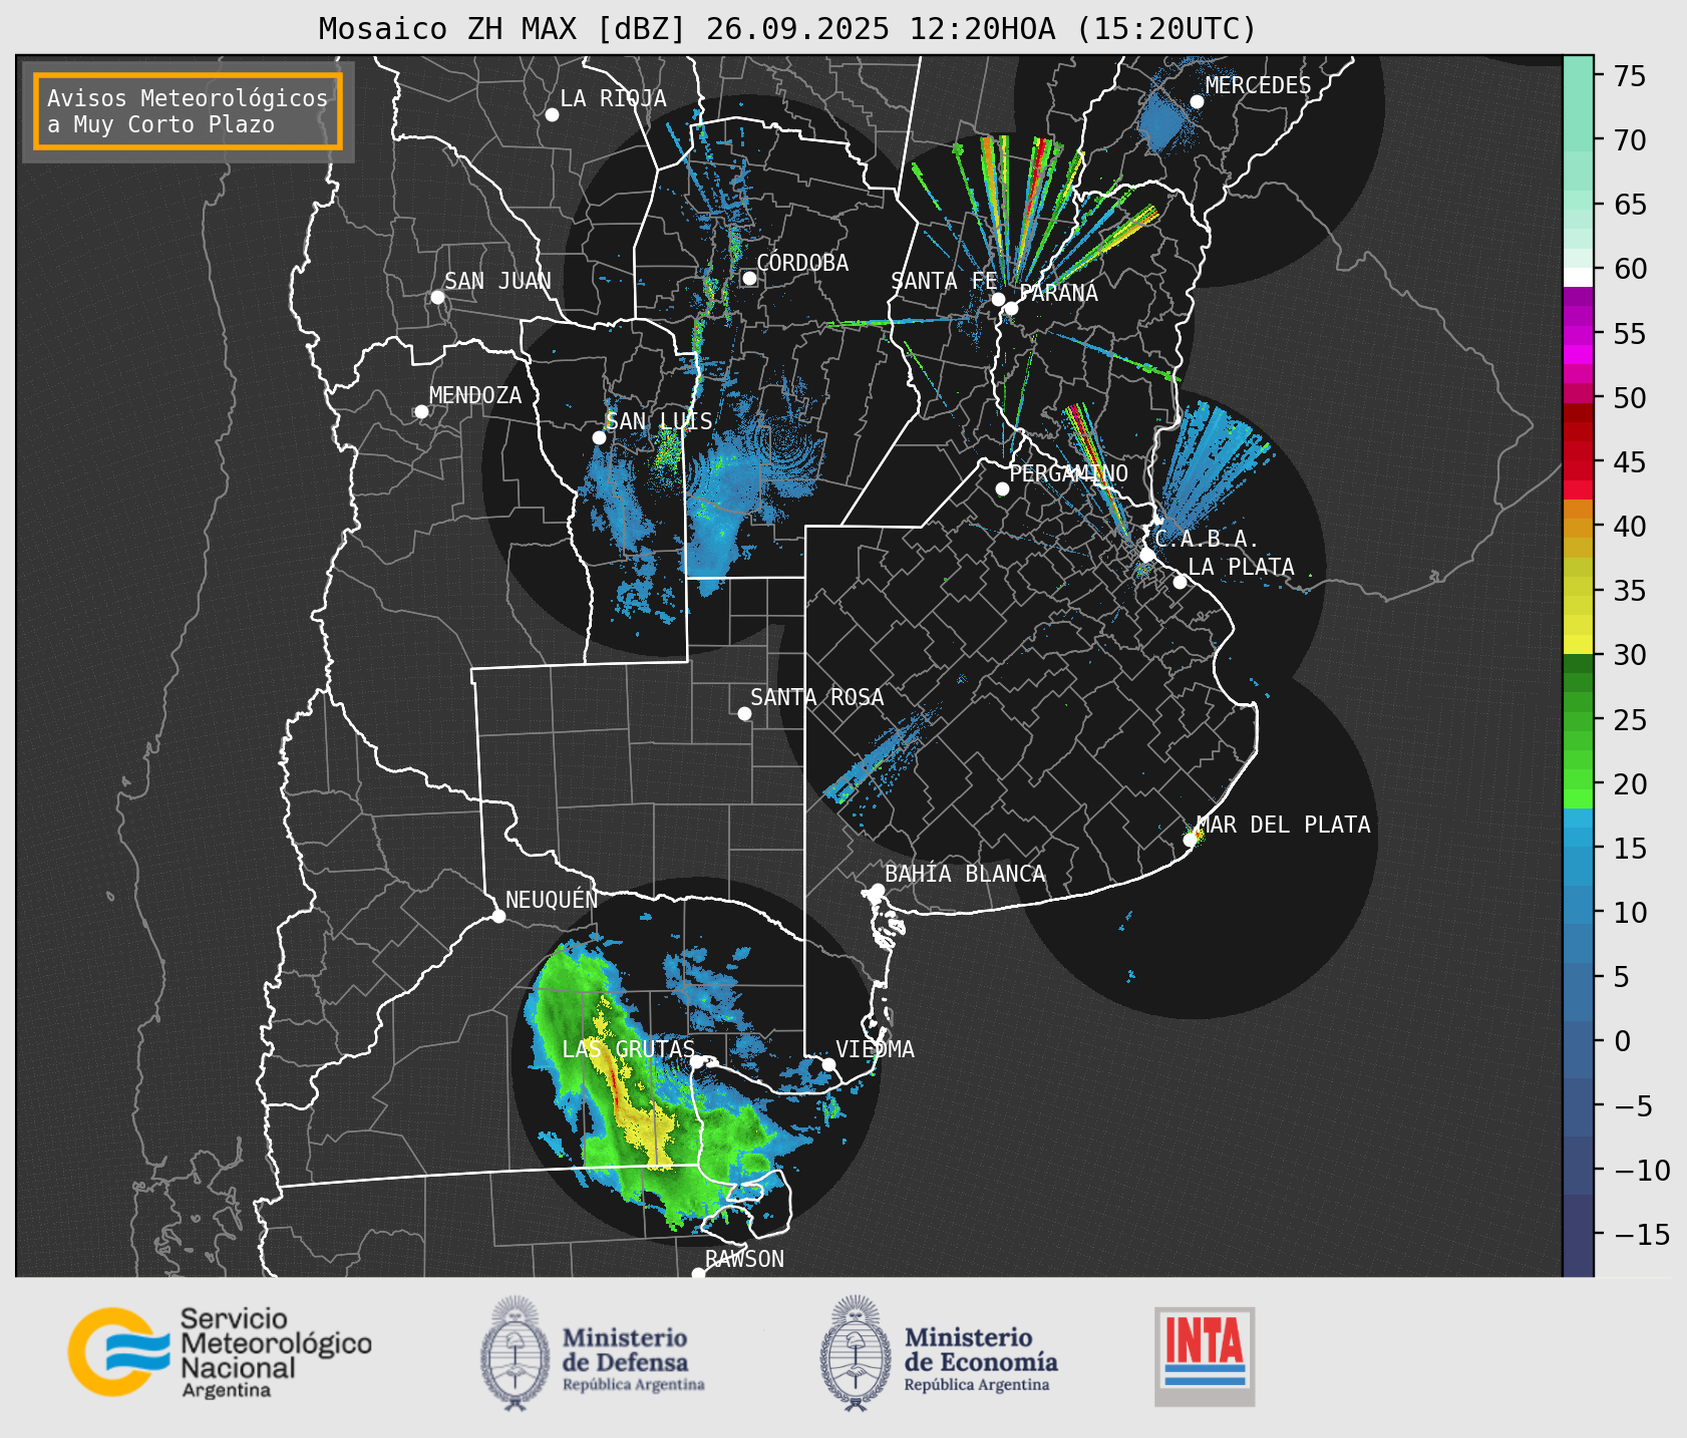
Task: Click the 55 value on the color scale
Action: pyautogui.click(x=1628, y=334)
